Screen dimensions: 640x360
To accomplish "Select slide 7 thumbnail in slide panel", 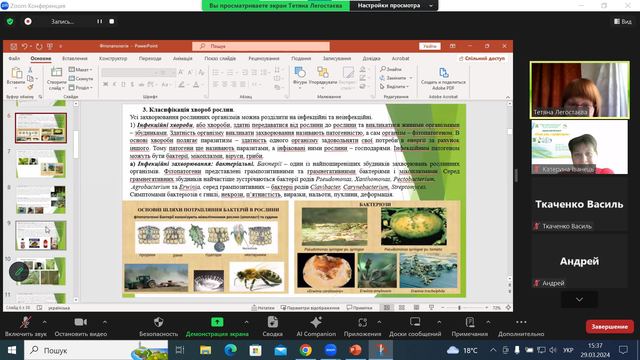I will (x=41, y=164).
